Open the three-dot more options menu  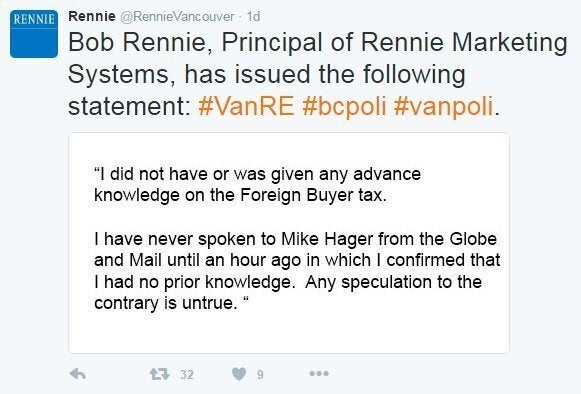pos(319,374)
